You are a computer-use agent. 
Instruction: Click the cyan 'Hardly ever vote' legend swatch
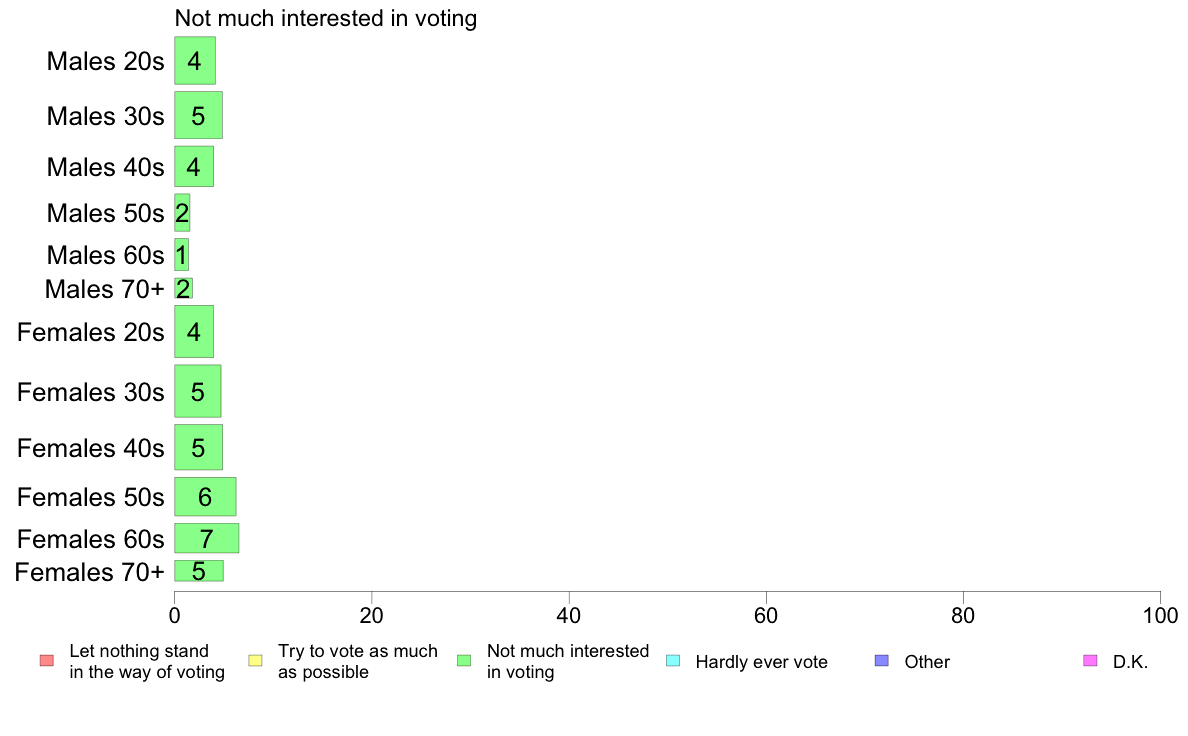pyautogui.click(x=673, y=661)
